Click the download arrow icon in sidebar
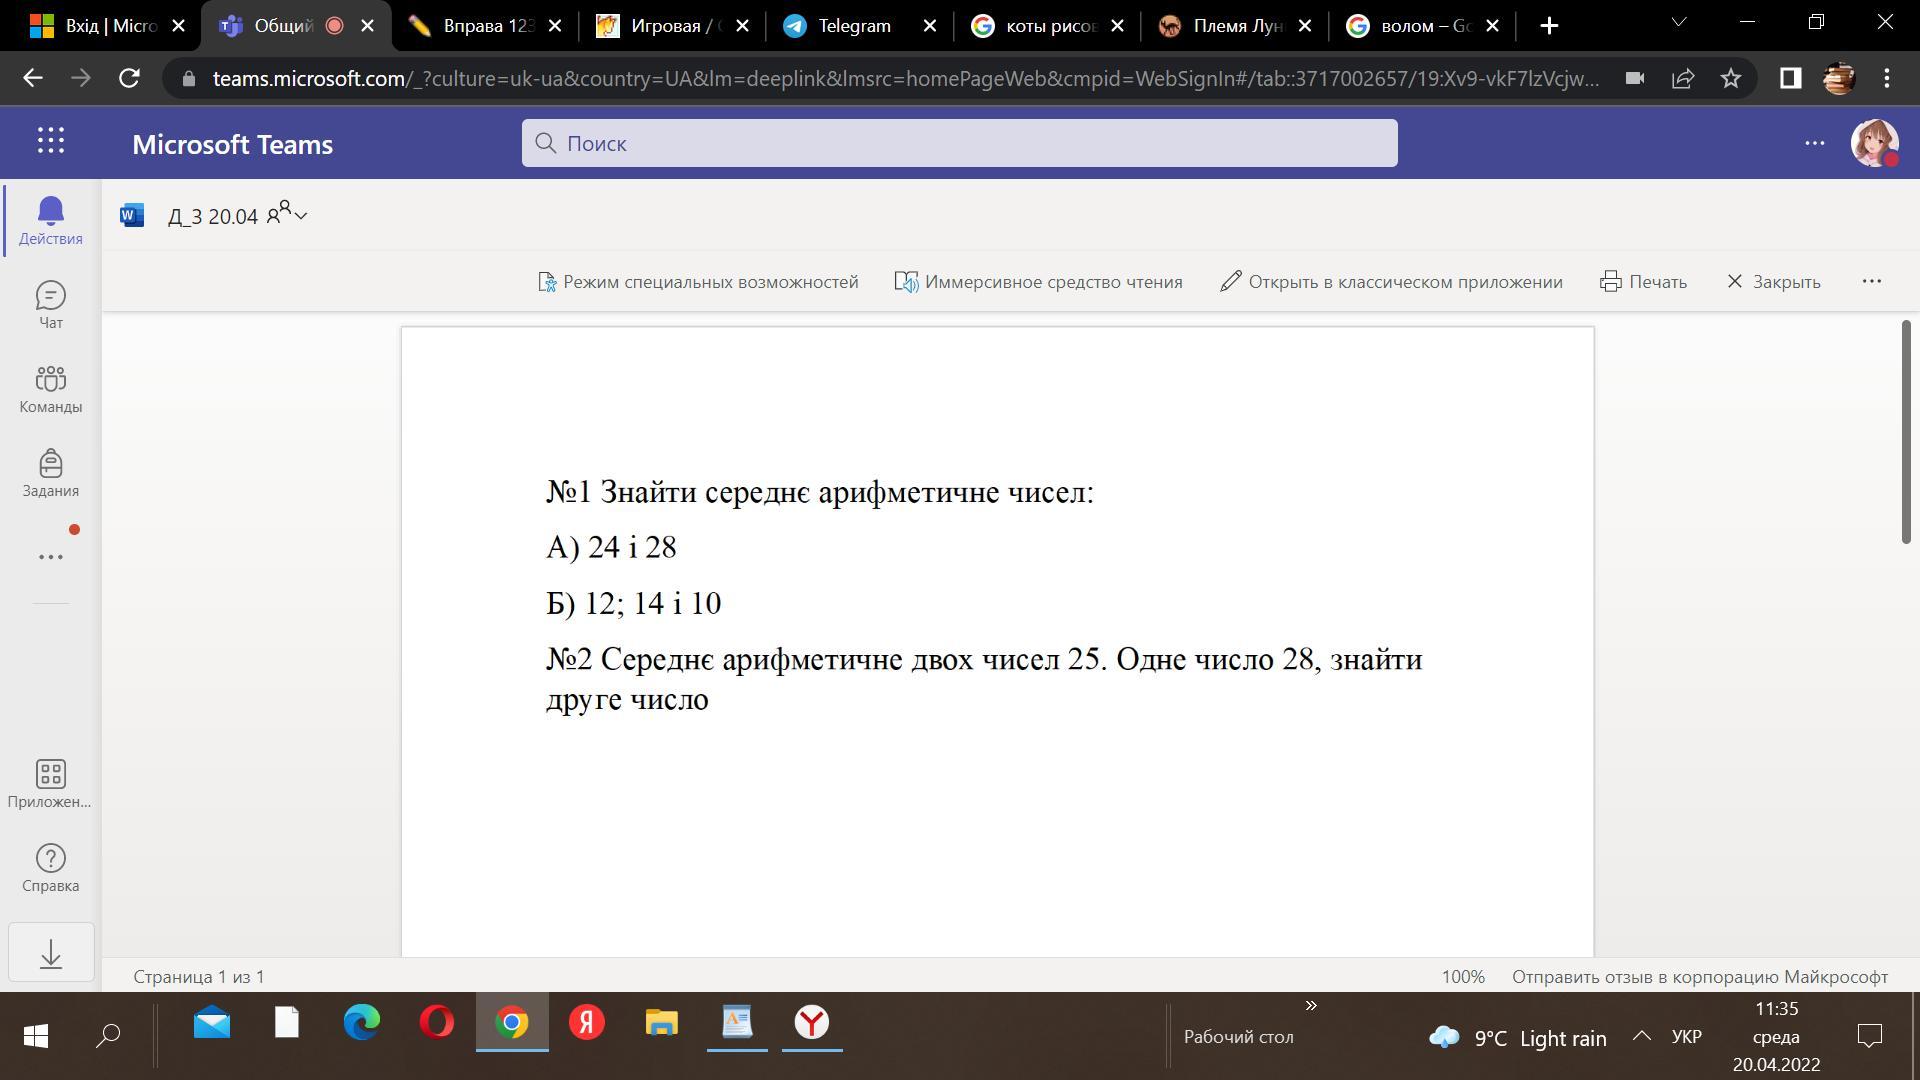 tap(51, 954)
